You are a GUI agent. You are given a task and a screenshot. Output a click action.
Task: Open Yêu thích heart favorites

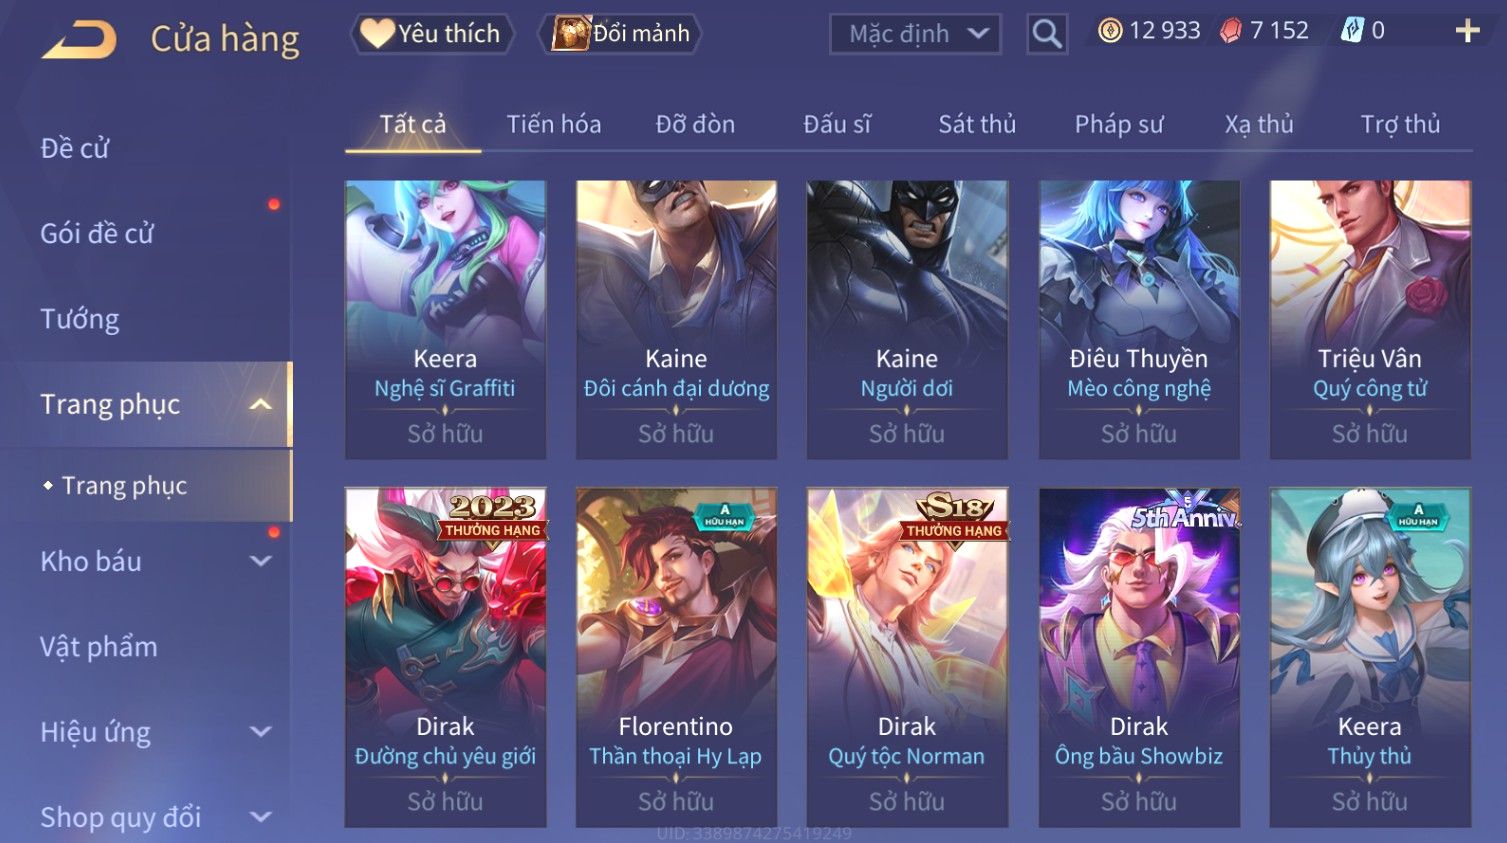pos(432,34)
